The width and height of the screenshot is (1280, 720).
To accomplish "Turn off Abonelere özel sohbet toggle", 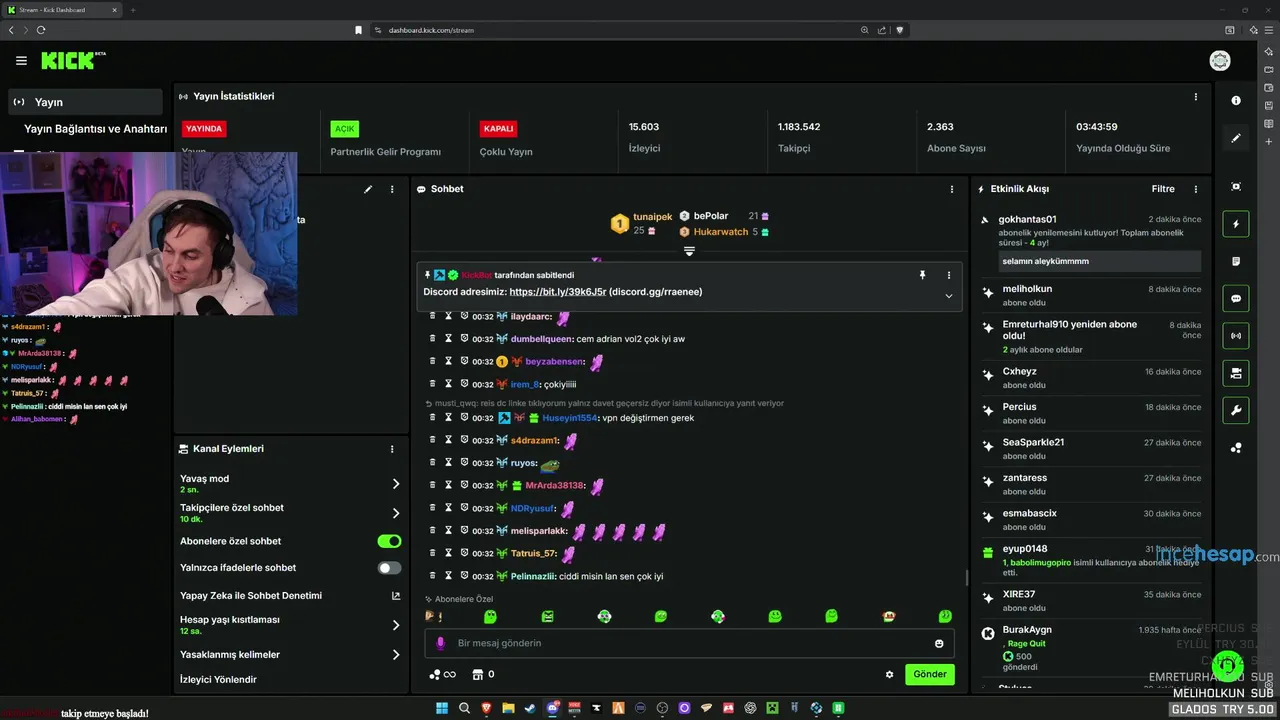I will [389, 541].
